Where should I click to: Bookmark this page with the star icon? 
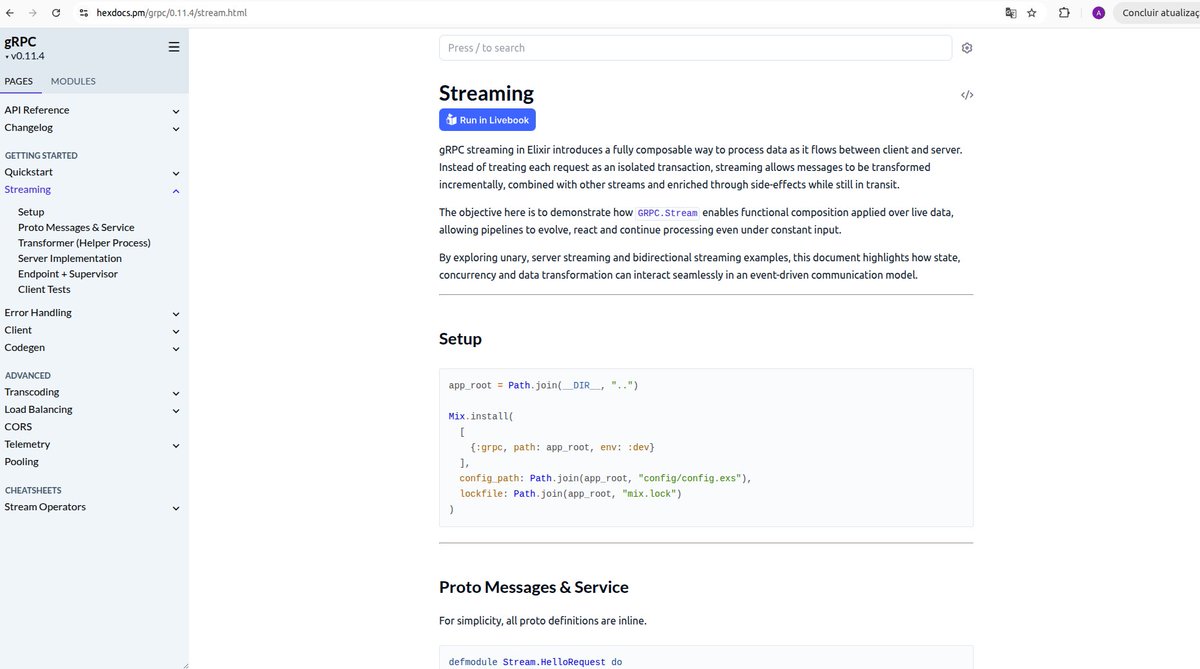tap(1032, 13)
